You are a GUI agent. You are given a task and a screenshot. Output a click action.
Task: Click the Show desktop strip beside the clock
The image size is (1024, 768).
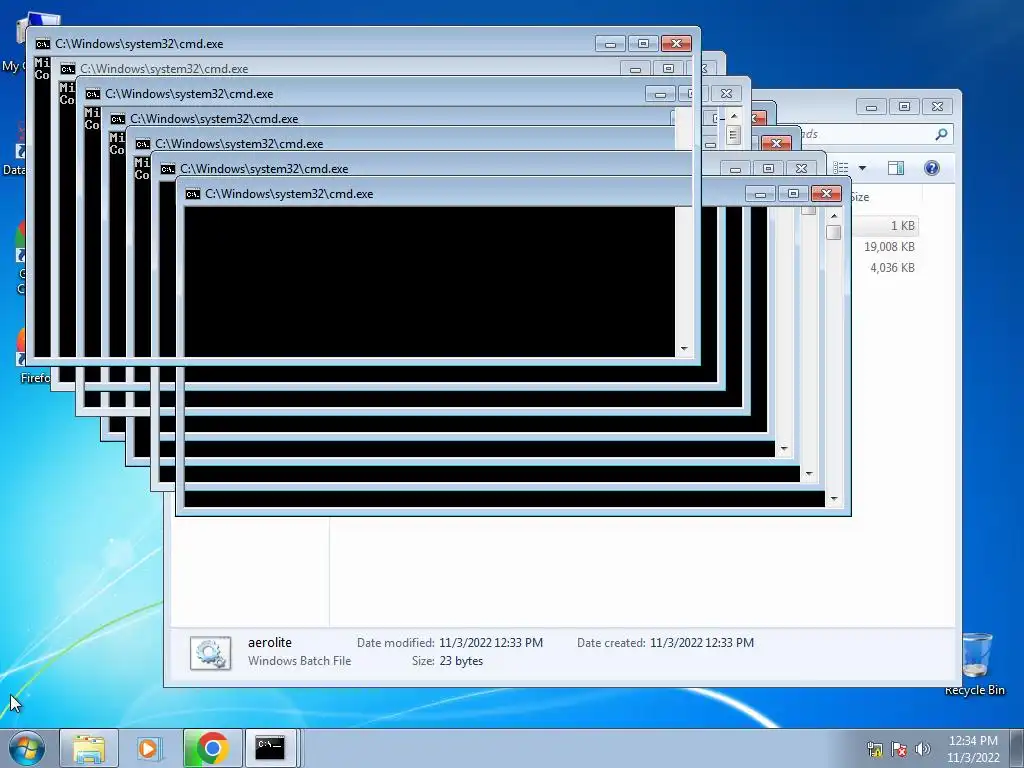1018,748
